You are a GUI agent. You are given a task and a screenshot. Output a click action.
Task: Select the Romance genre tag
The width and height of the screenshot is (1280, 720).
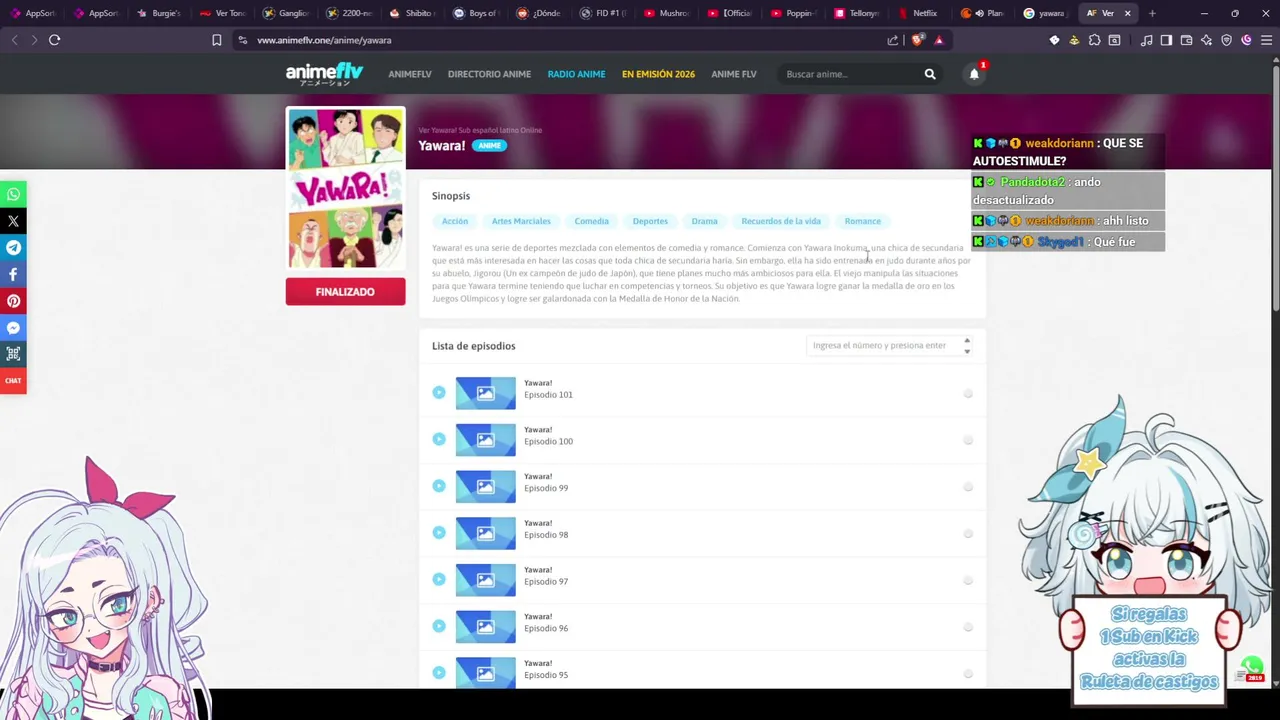862,221
